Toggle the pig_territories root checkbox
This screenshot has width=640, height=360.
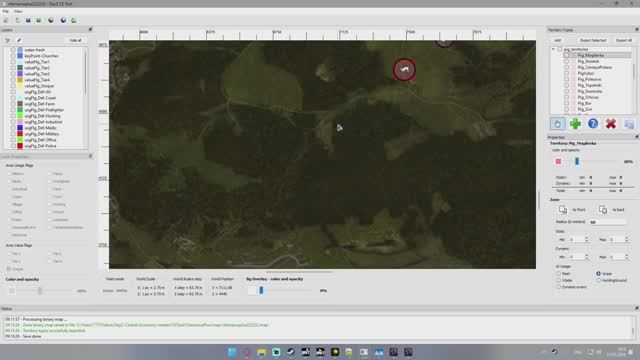pos(560,49)
